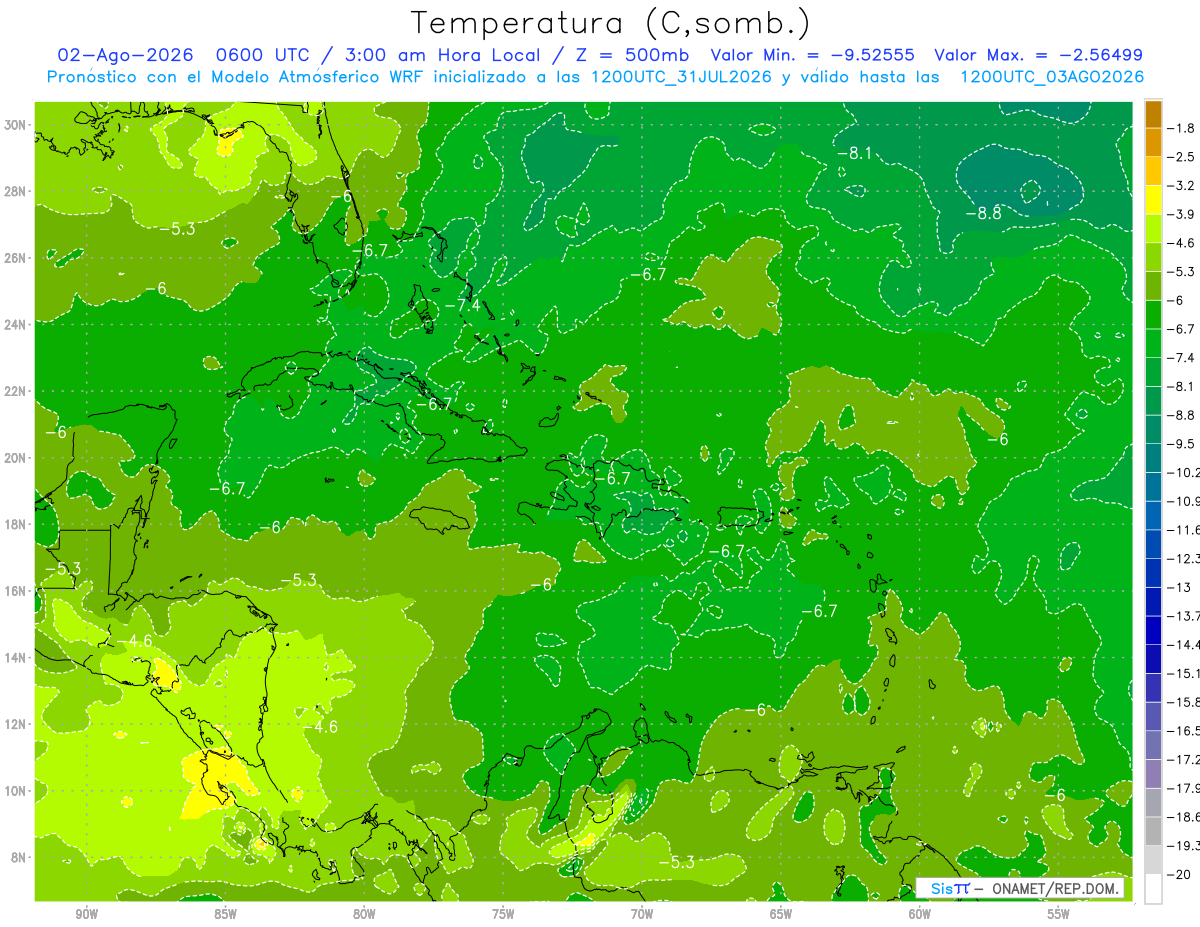Image resolution: width=1200 pixels, height=927 pixels.
Task: Click the yellow legend swatch between -3.2 and -3.9
Action: 1154,200
